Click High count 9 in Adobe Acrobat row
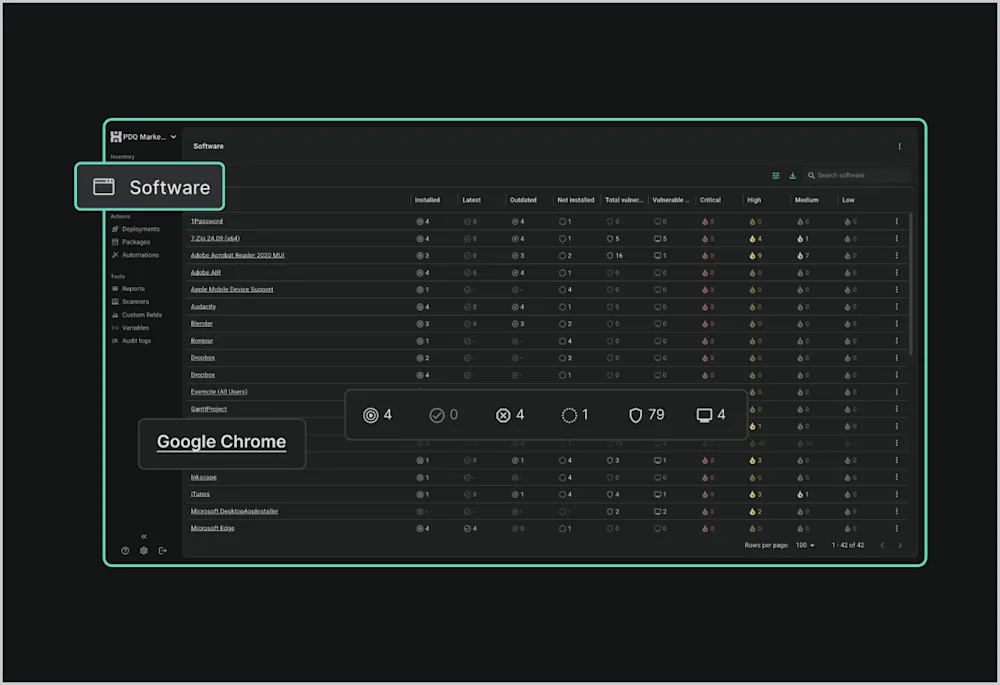This screenshot has height=685, width=1000. (756, 256)
